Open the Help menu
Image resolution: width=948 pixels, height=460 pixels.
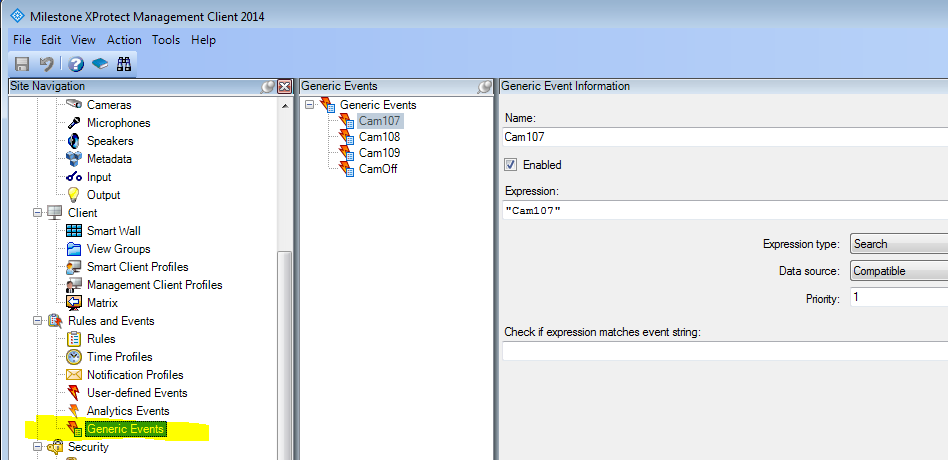(203, 40)
